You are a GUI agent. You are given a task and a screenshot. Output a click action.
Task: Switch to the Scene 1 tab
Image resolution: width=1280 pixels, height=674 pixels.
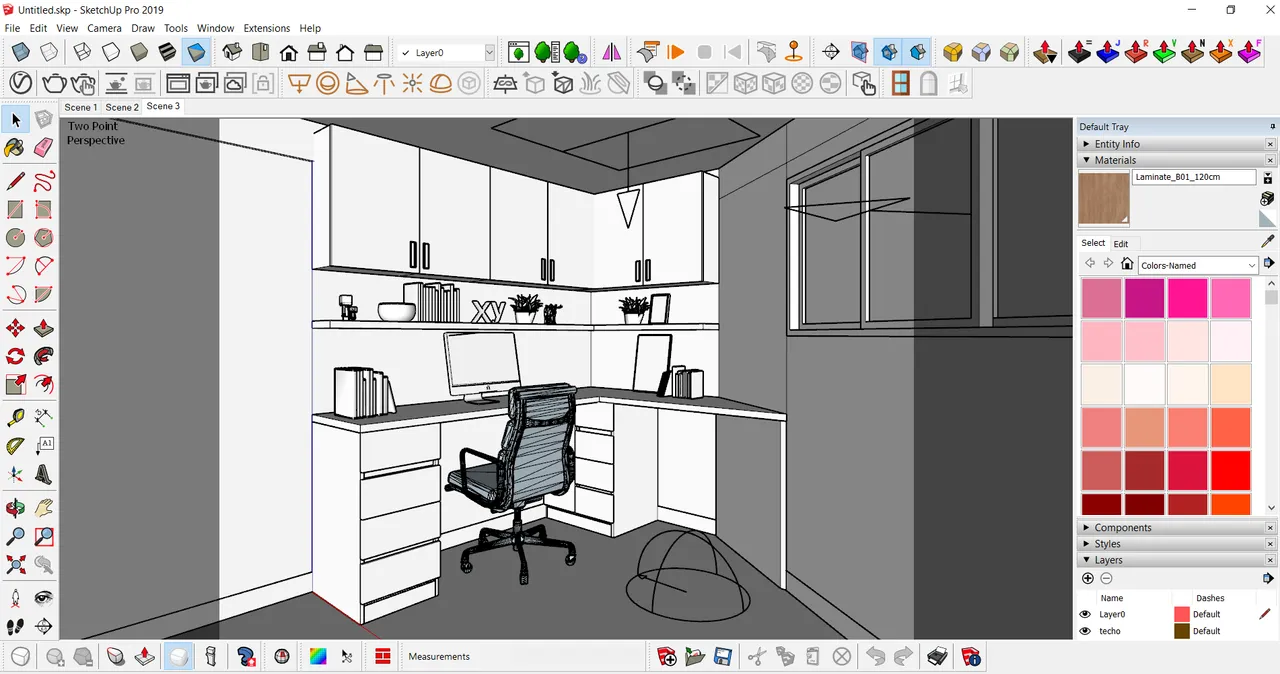click(81, 107)
